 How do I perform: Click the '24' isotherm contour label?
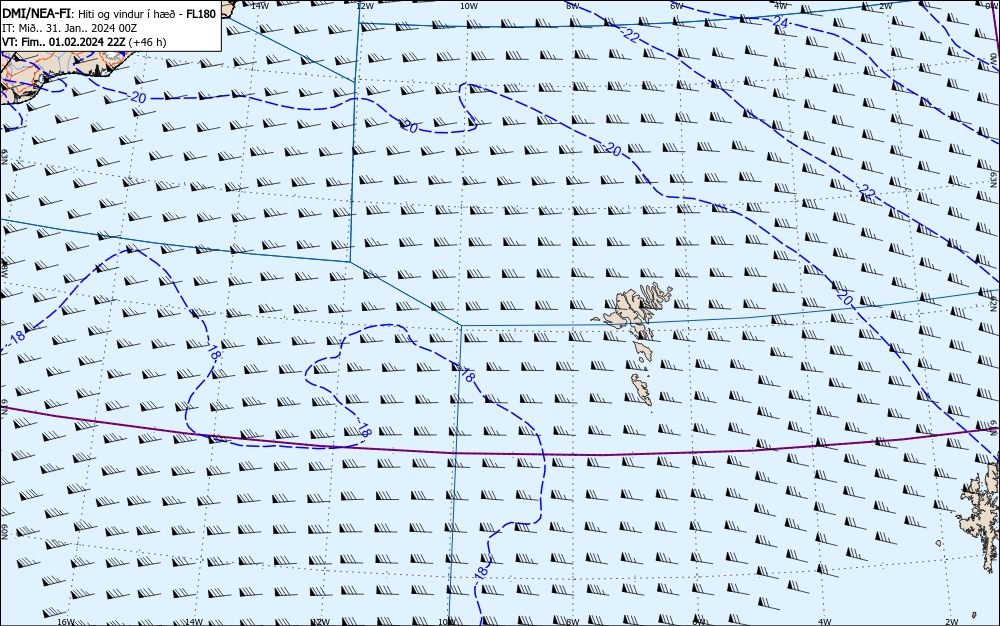coord(779,22)
